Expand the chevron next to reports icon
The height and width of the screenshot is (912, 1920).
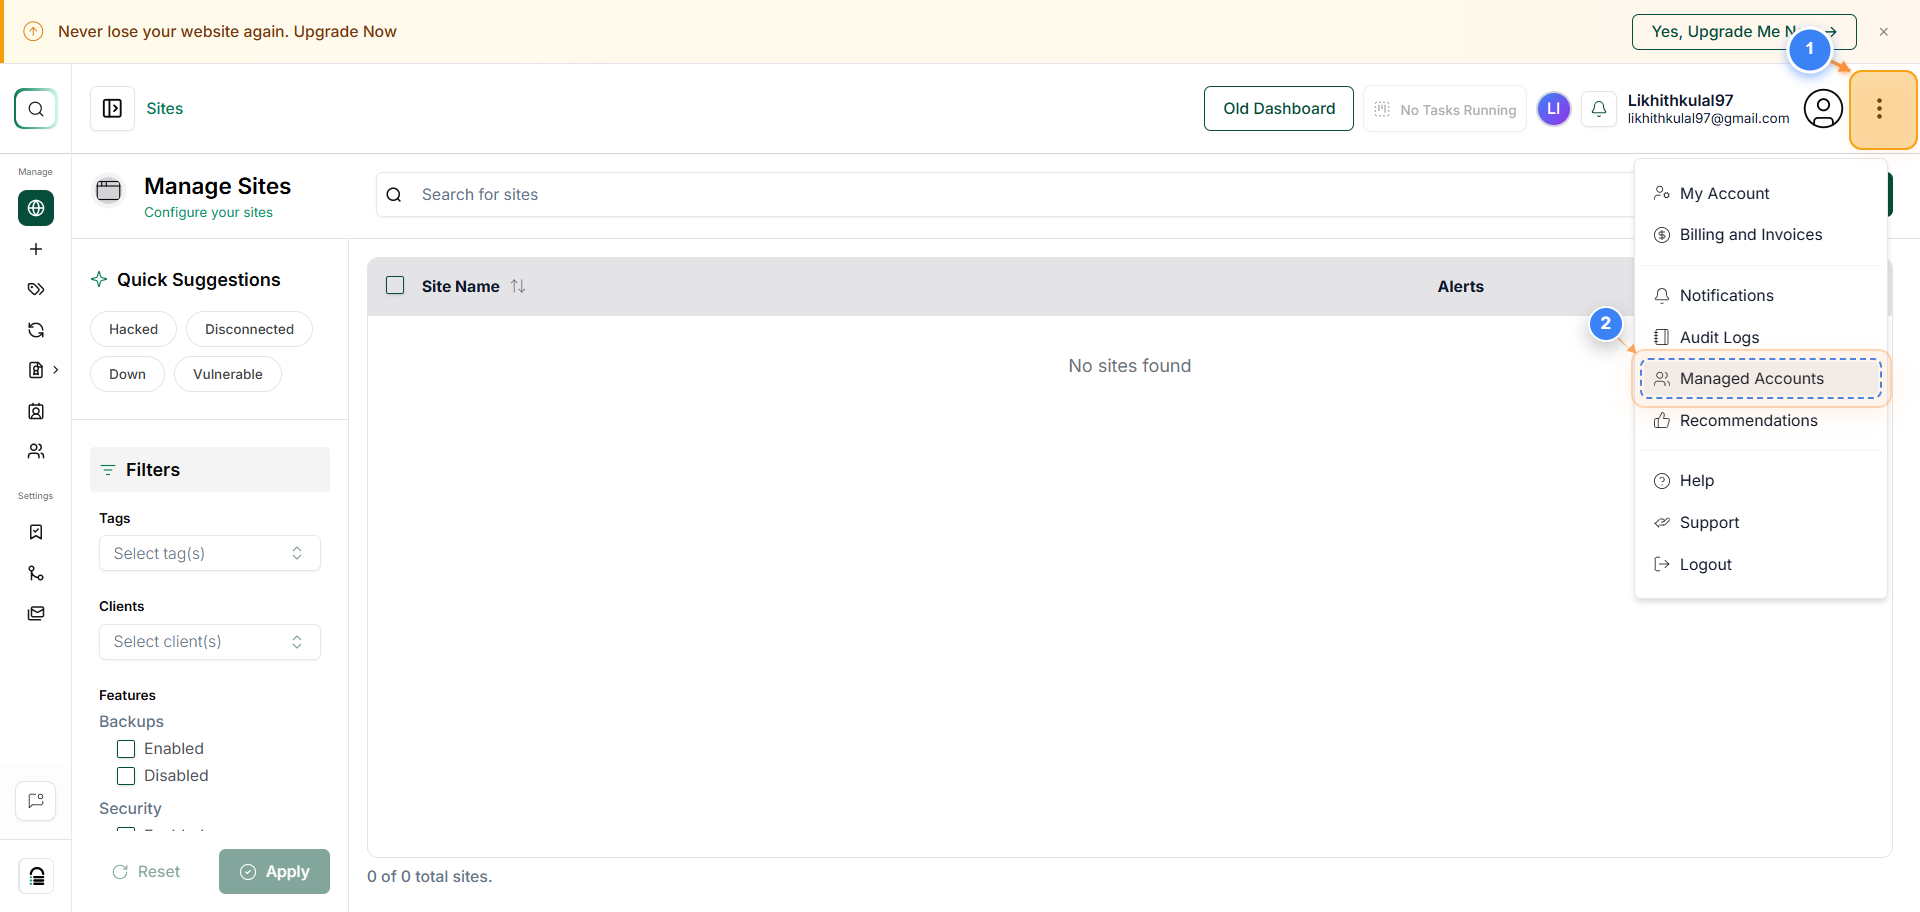point(56,370)
